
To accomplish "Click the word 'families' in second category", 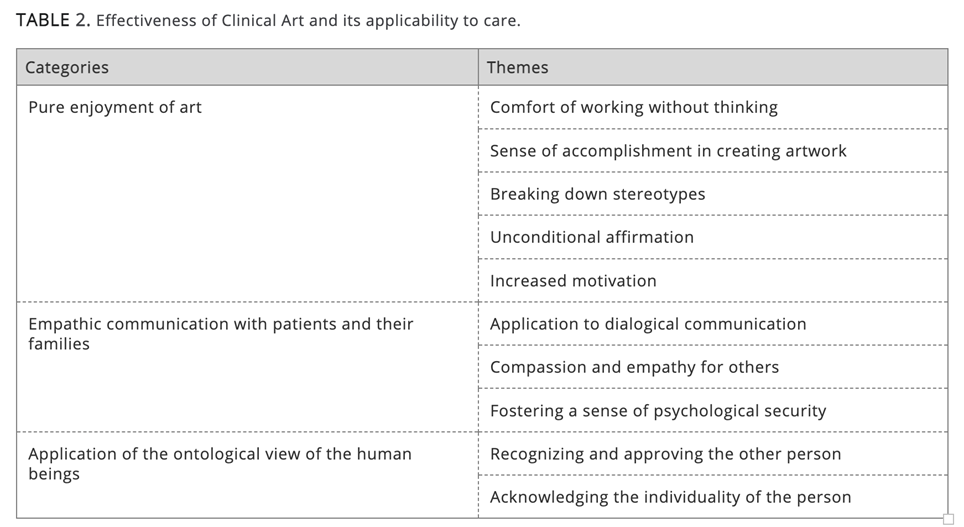I will tap(59, 344).
